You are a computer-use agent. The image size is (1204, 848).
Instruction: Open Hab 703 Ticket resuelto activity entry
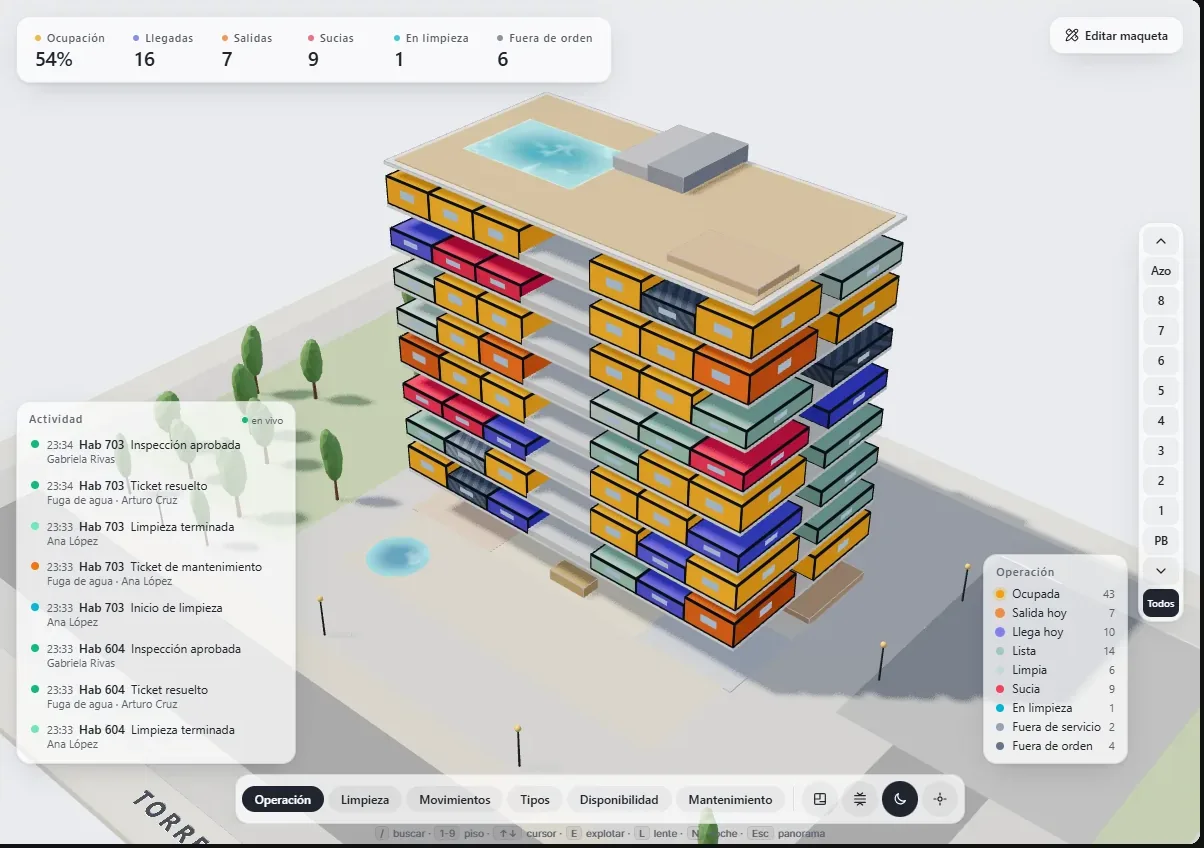pos(155,492)
